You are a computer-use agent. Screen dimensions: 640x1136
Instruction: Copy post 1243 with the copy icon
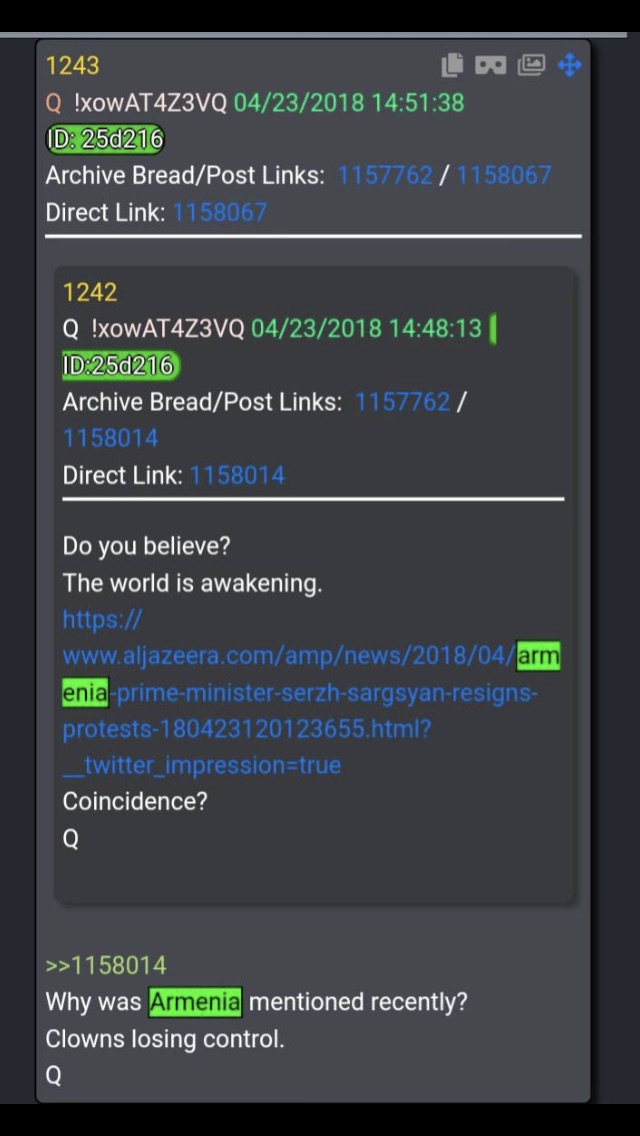(452, 65)
